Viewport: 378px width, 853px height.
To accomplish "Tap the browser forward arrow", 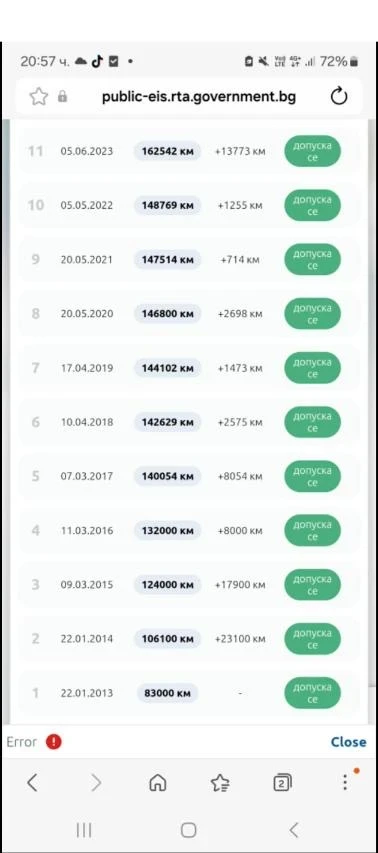I will [96, 783].
